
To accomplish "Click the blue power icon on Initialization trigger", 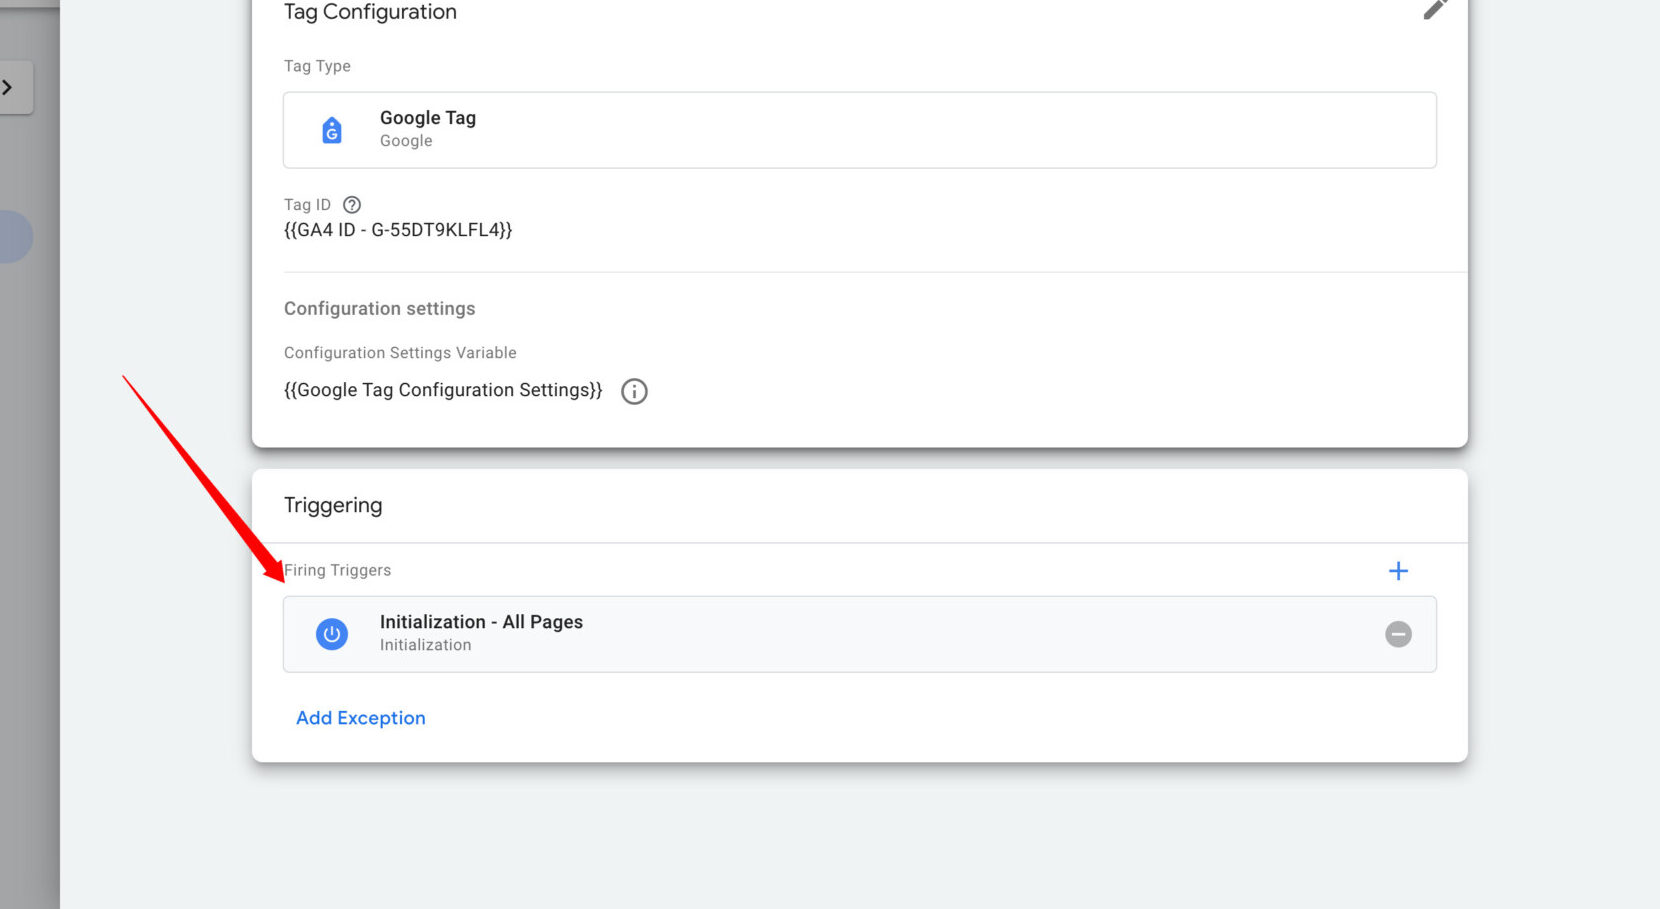I will tap(331, 633).
